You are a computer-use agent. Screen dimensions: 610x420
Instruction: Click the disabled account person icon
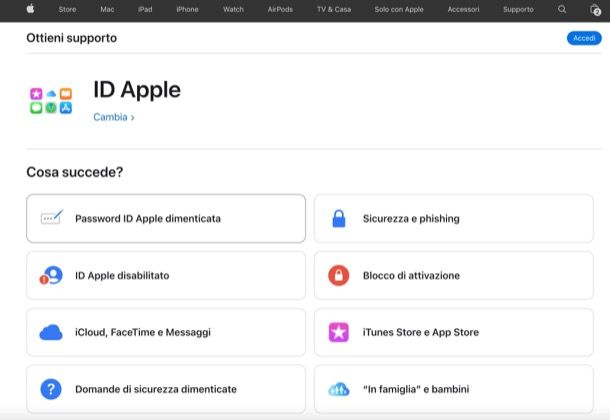(51, 275)
